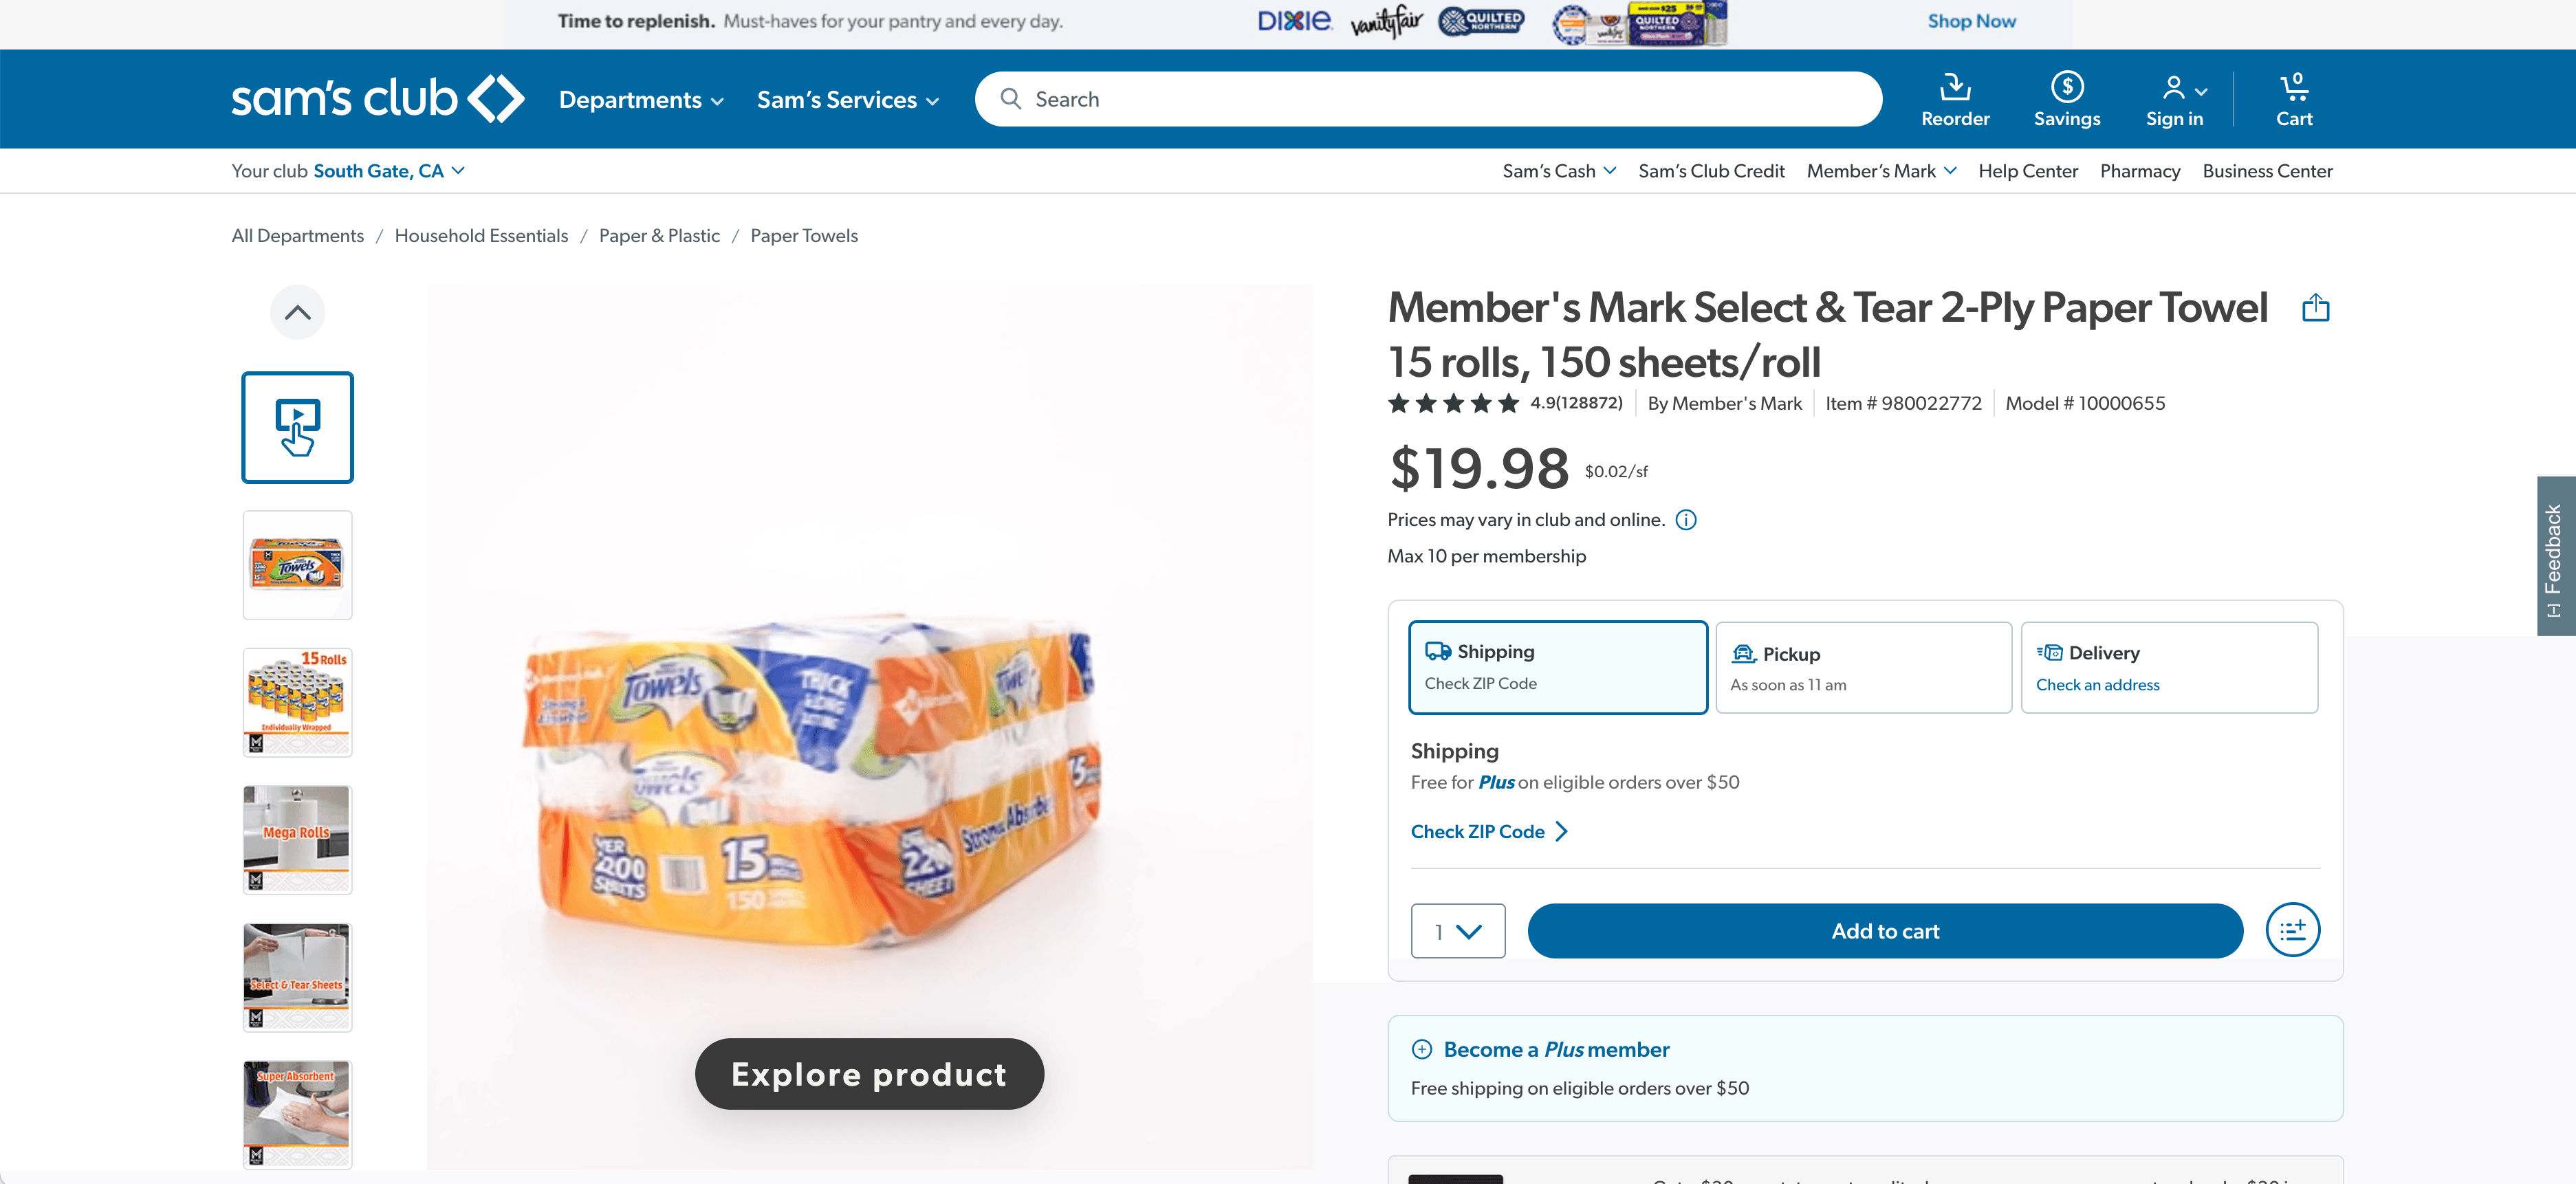Screen dimensions: 2576x1184
Task: Expand the Departments menu
Action: point(641,99)
